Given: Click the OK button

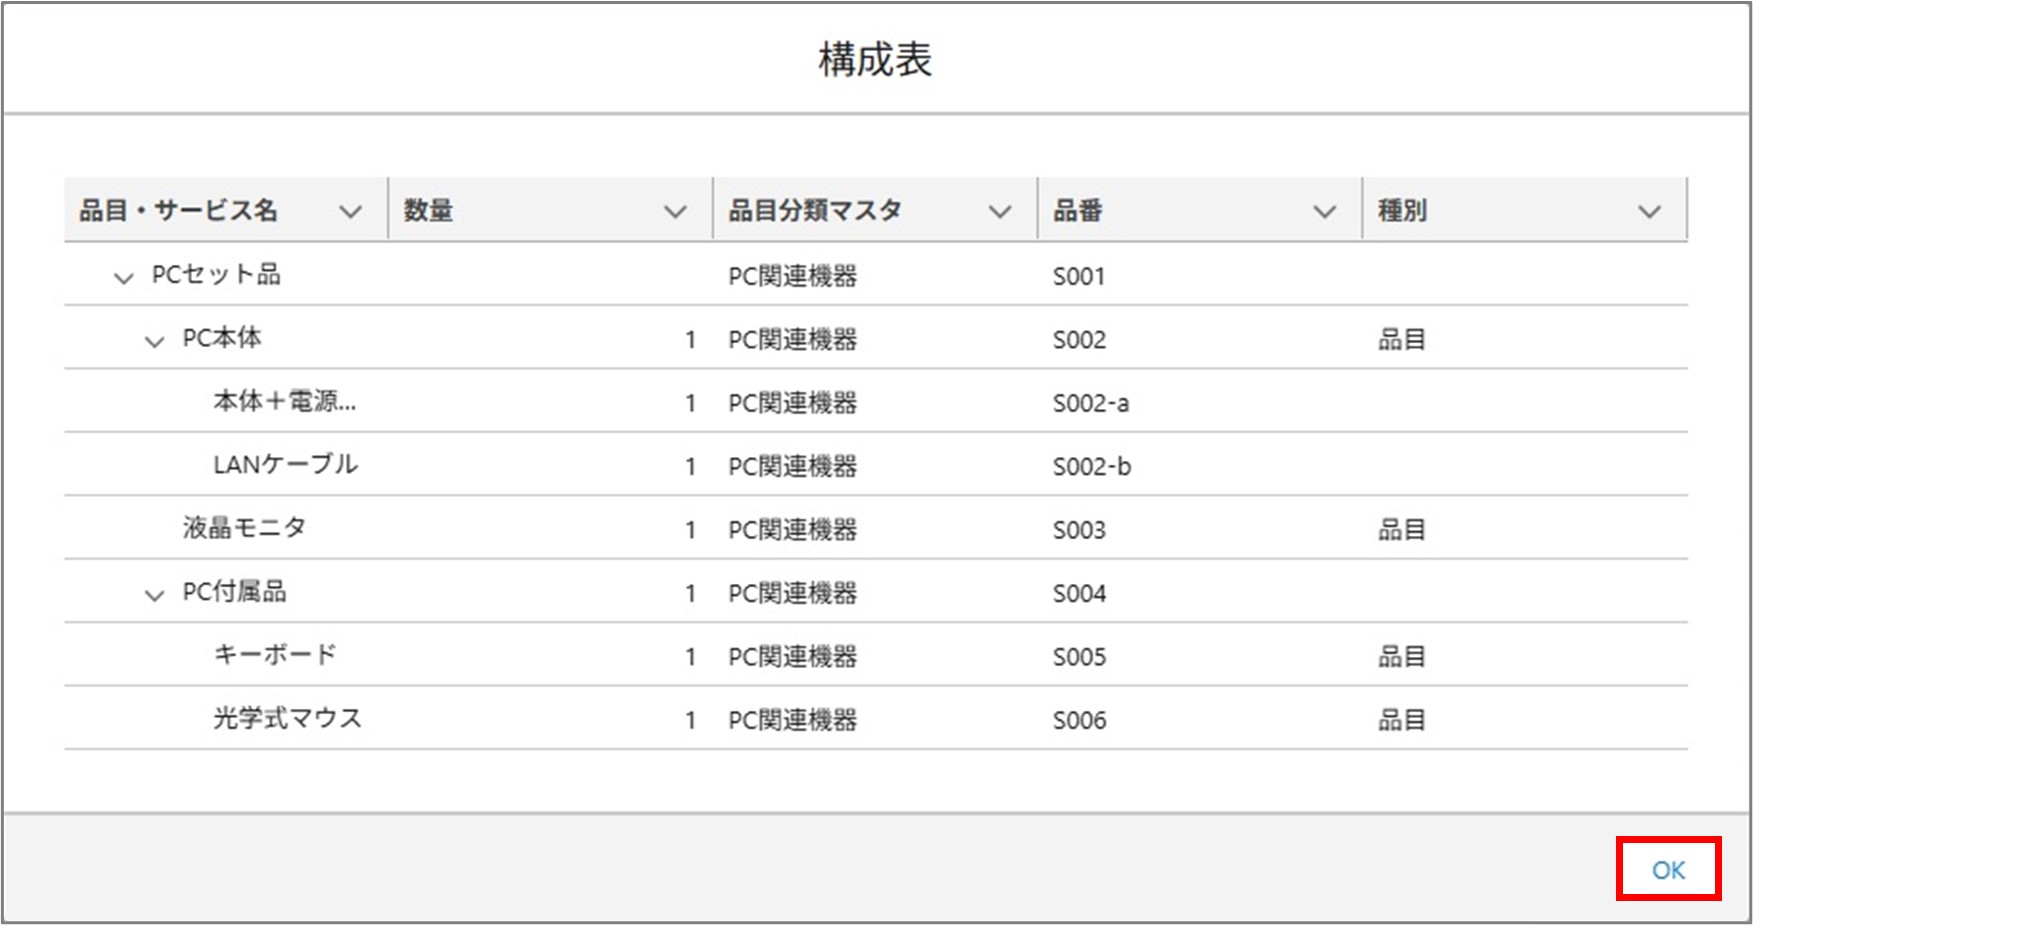Looking at the screenshot, I should pos(1667,870).
